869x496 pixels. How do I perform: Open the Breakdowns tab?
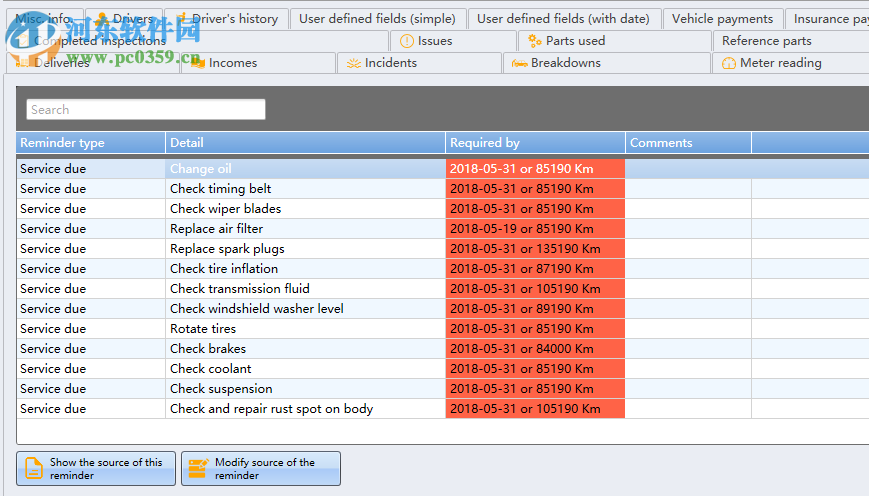(x=606, y=63)
